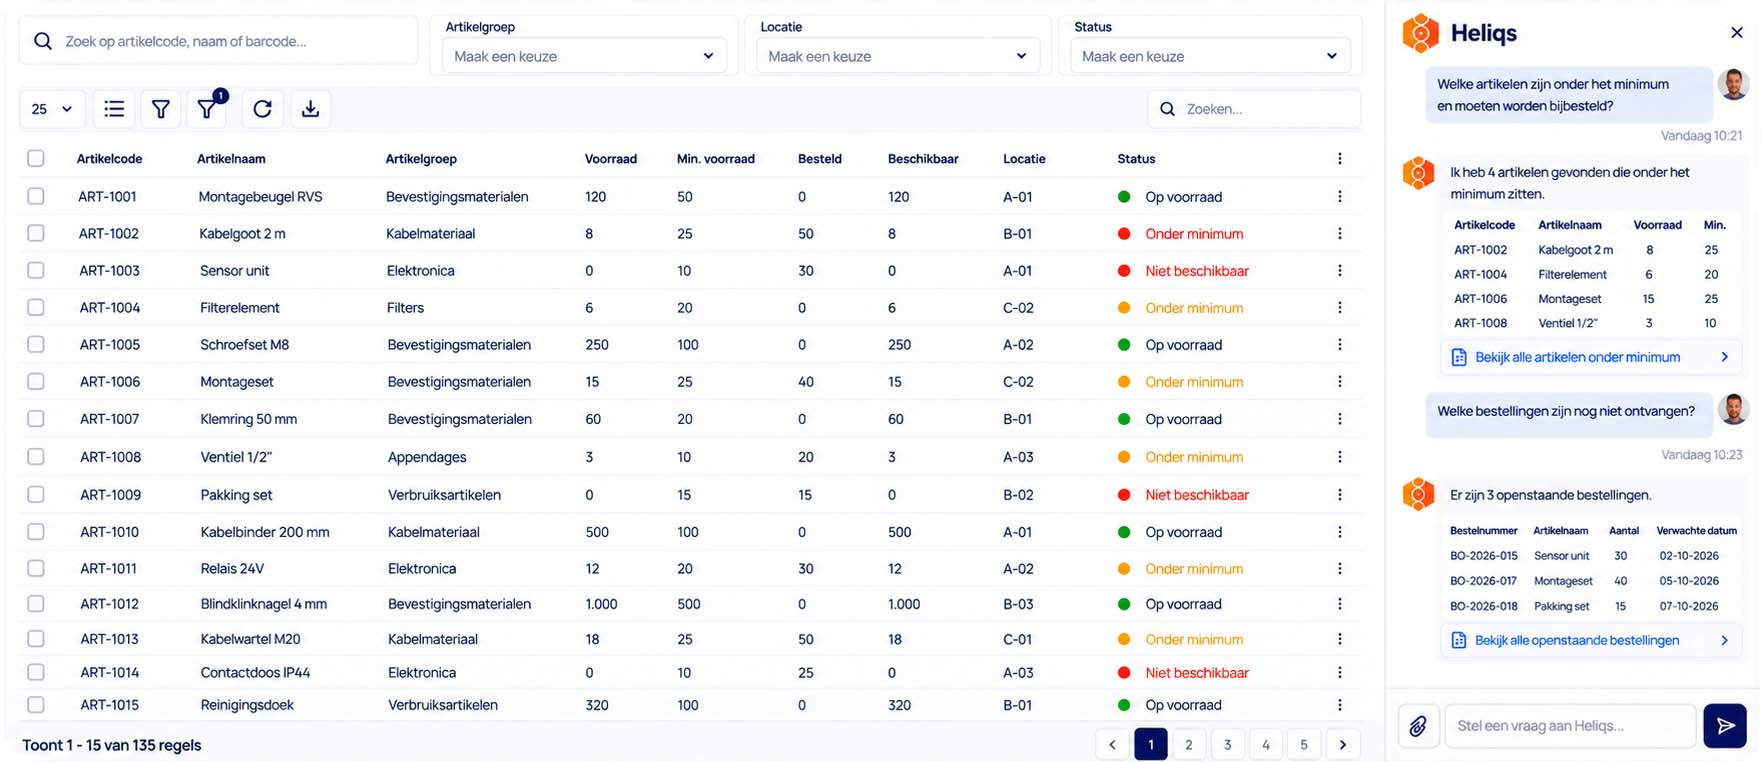Go to page 2
Image resolution: width=1762 pixels, height=763 pixels.
[1189, 745]
